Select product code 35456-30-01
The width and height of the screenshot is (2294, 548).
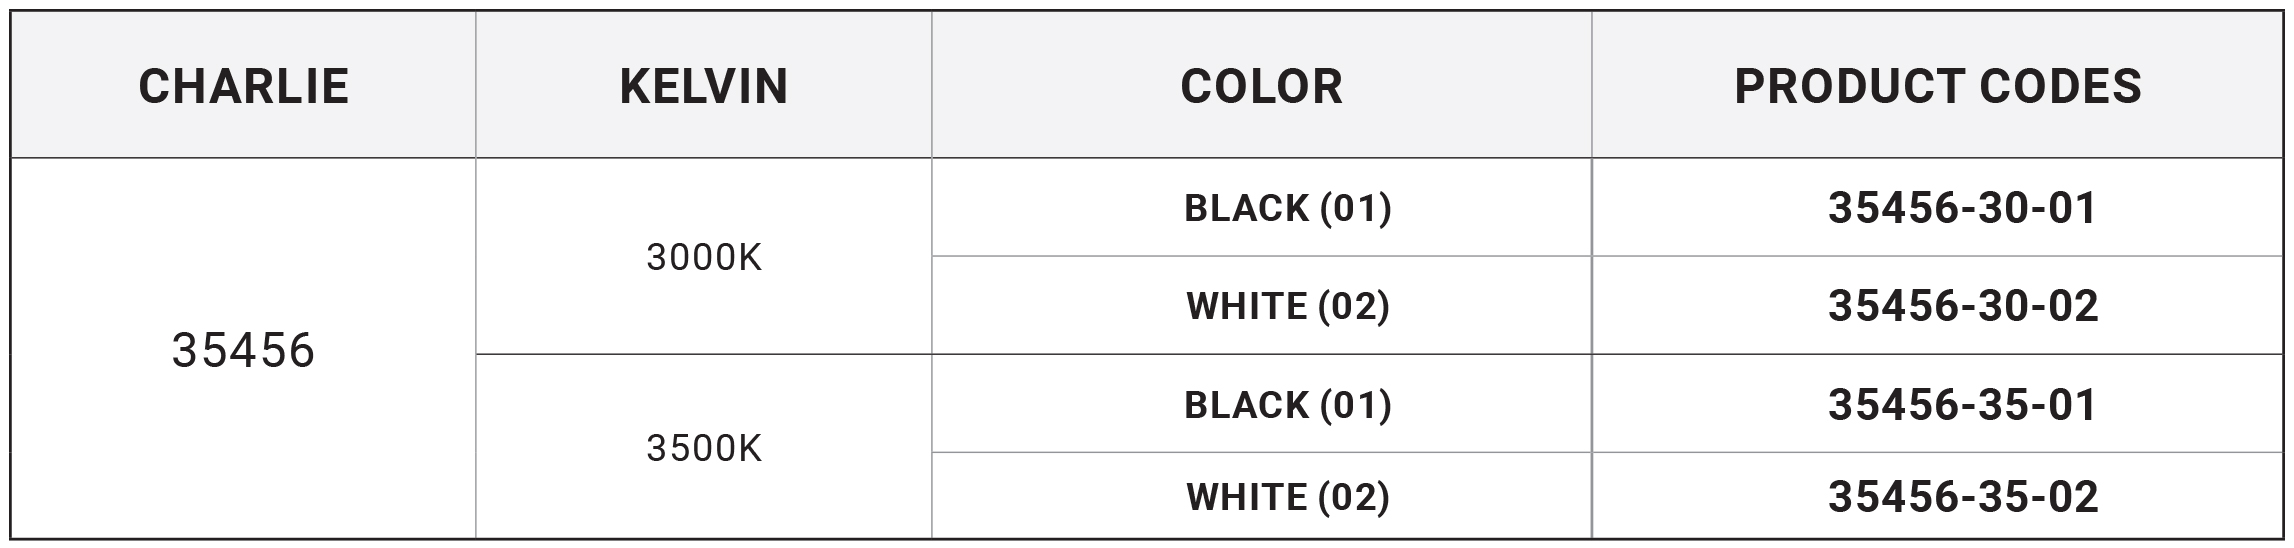(x=1962, y=208)
